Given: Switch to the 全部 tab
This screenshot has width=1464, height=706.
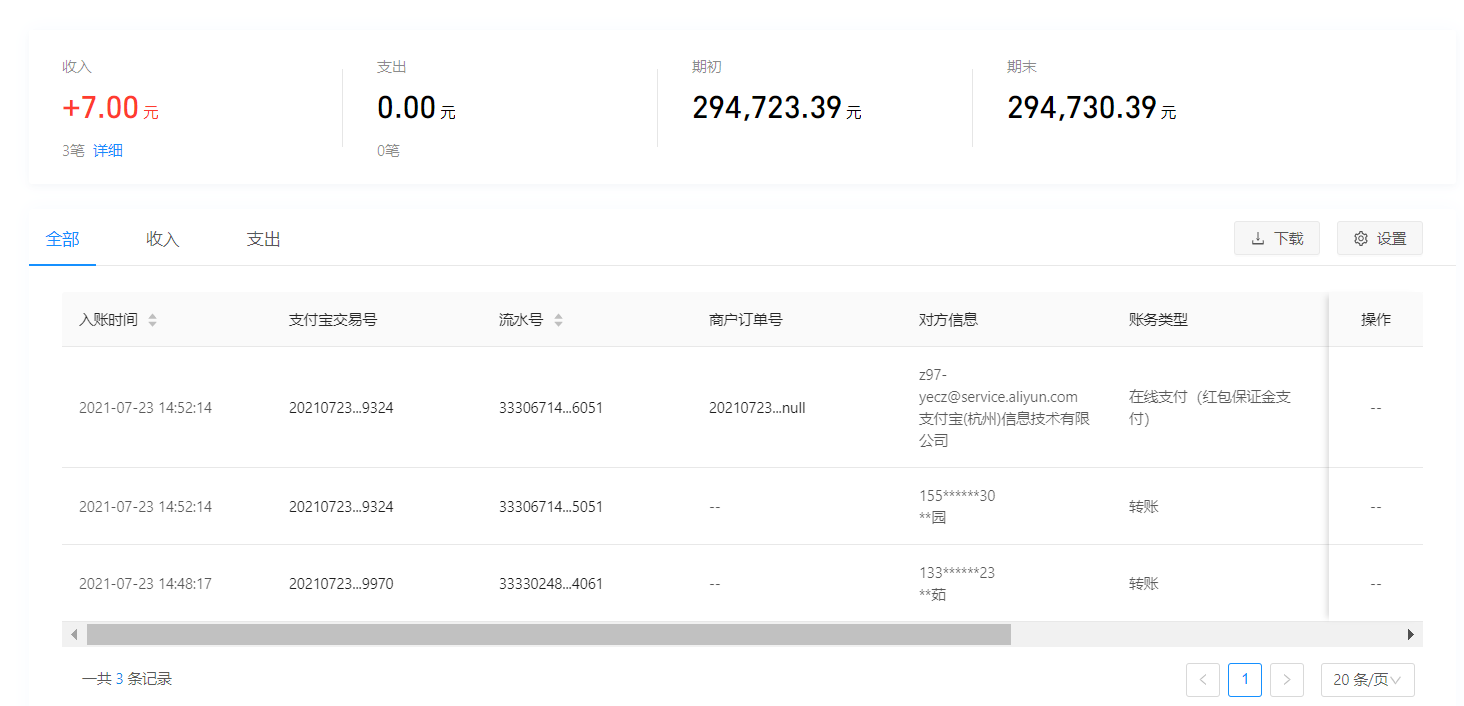Looking at the screenshot, I should tap(62, 239).
